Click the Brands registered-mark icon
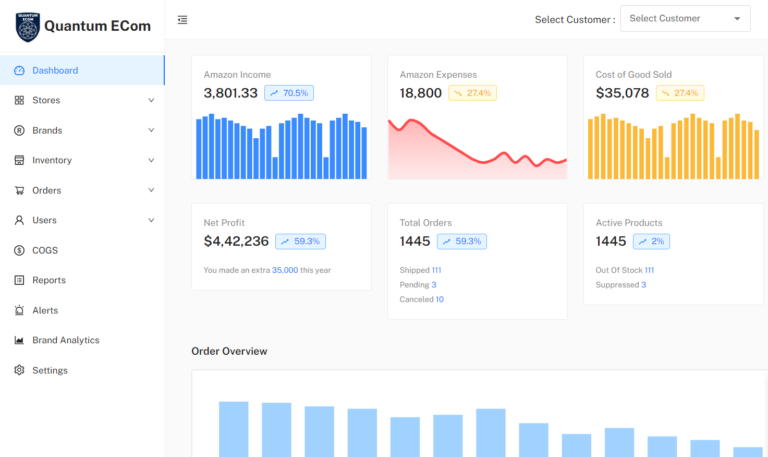 (x=19, y=130)
